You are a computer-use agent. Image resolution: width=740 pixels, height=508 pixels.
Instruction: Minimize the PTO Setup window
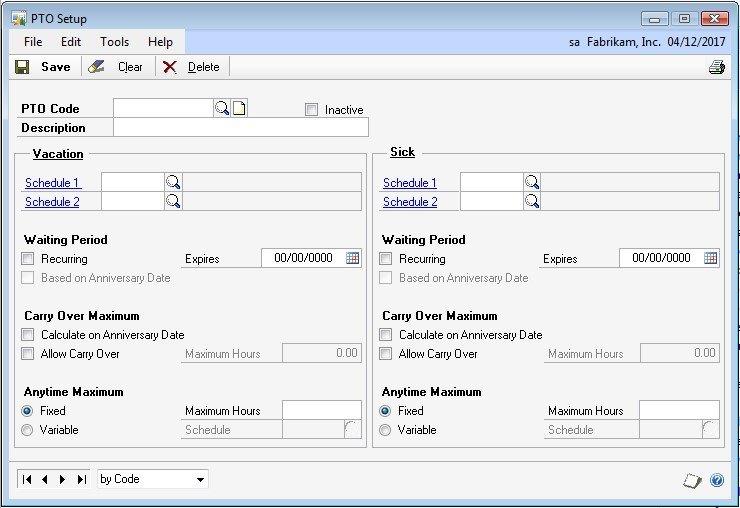coord(654,19)
